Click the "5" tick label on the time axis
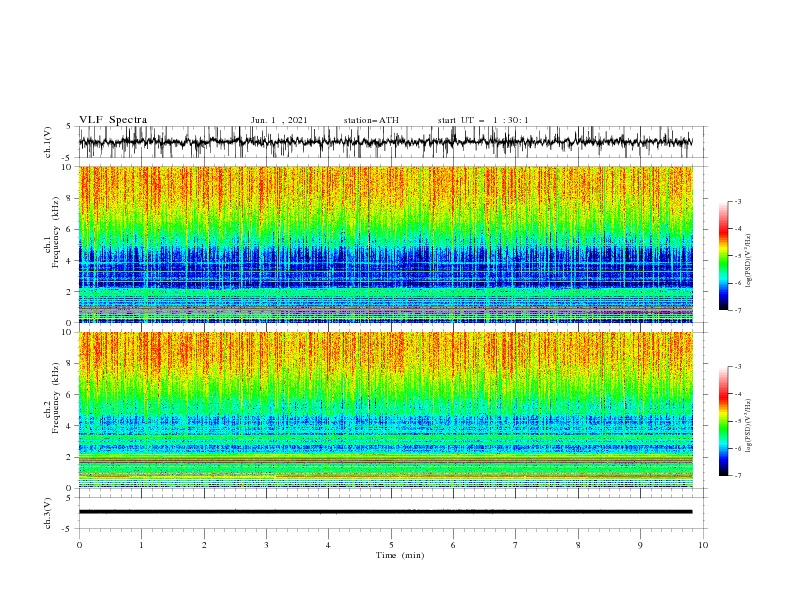Viewport: 792px width, 612px height. tap(391, 545)
